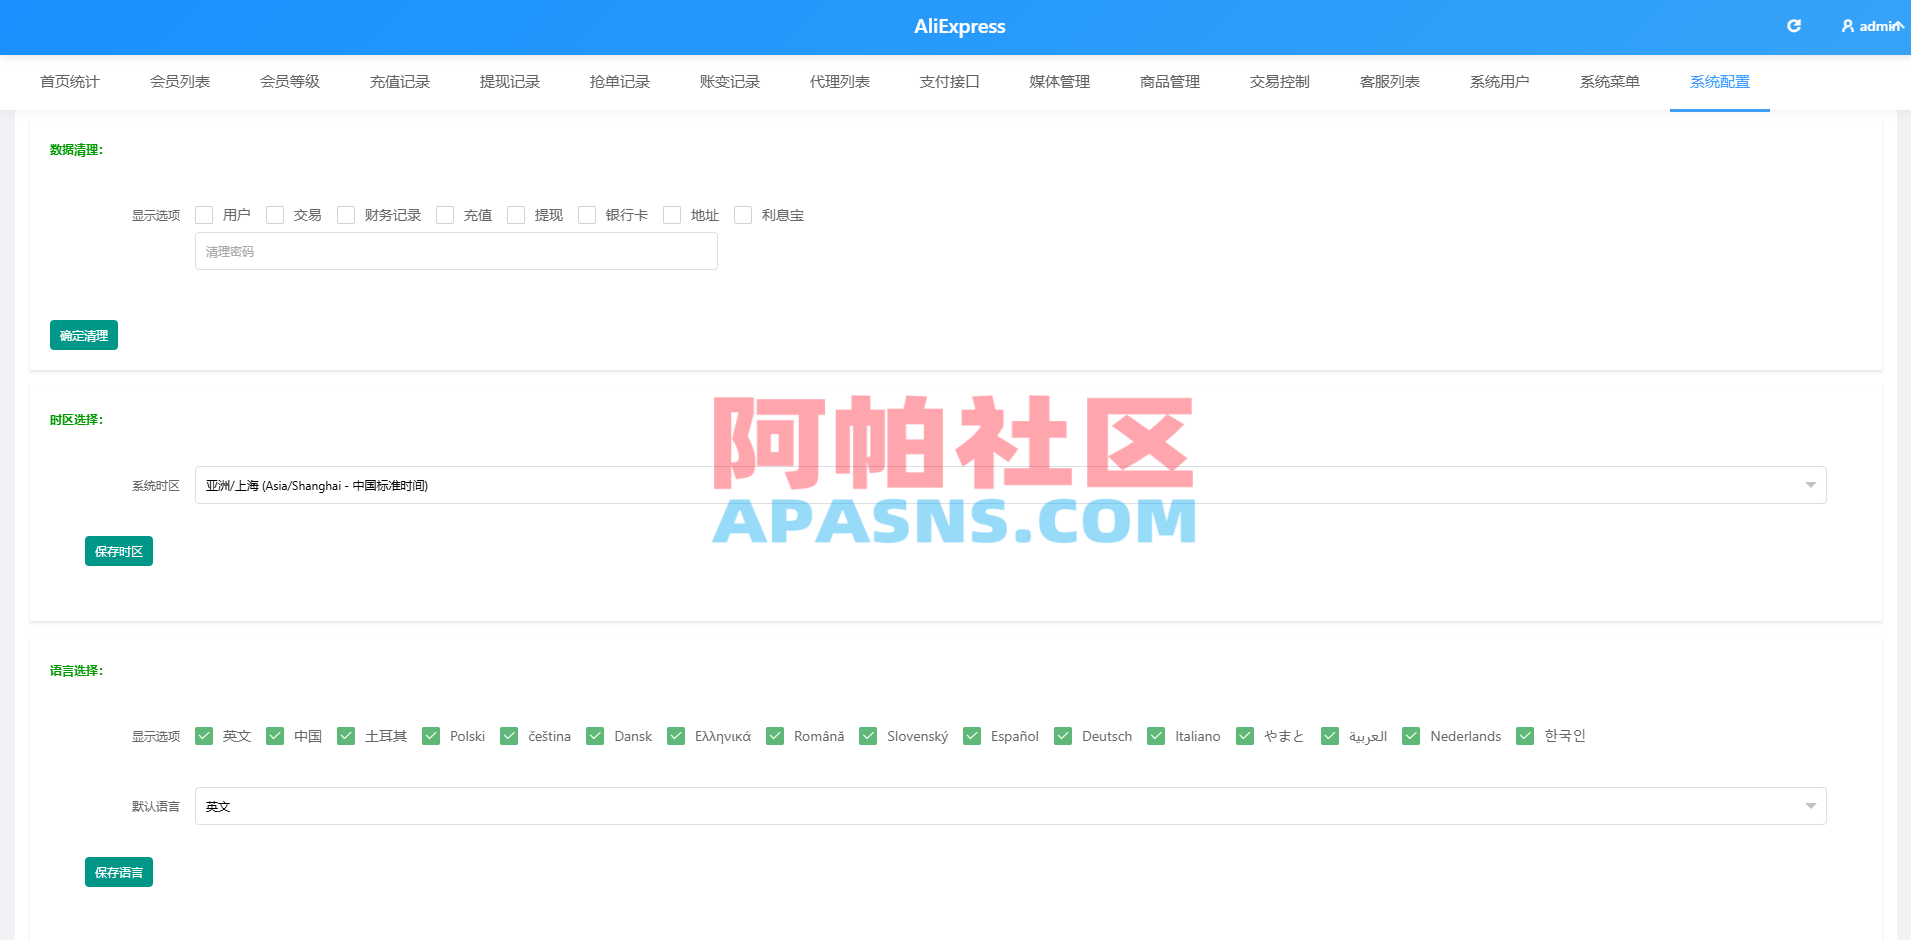The width and height of the screenshot is (1911, 940).
Task: Uncheck the 土耳其 language checkbox
Action: pyautogui.click(x=346, y=736)
